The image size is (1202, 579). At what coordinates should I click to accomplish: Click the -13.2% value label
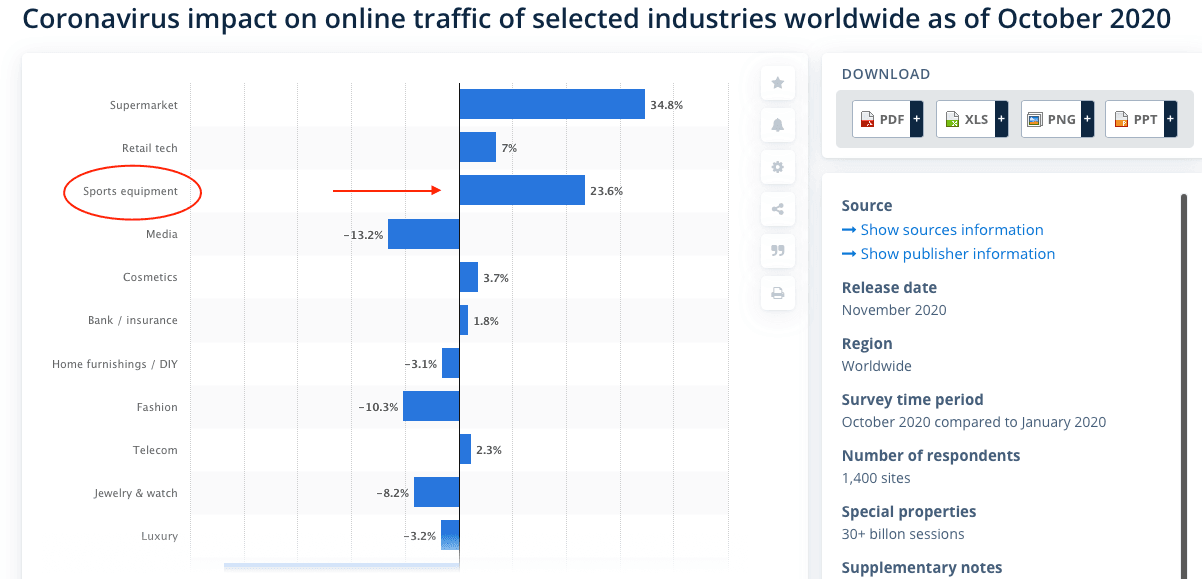click(362, 235)
